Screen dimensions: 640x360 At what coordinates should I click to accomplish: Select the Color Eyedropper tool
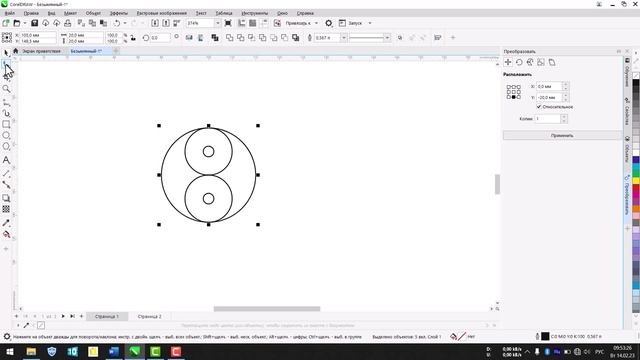pyautogui.click(x=6, y=223)
